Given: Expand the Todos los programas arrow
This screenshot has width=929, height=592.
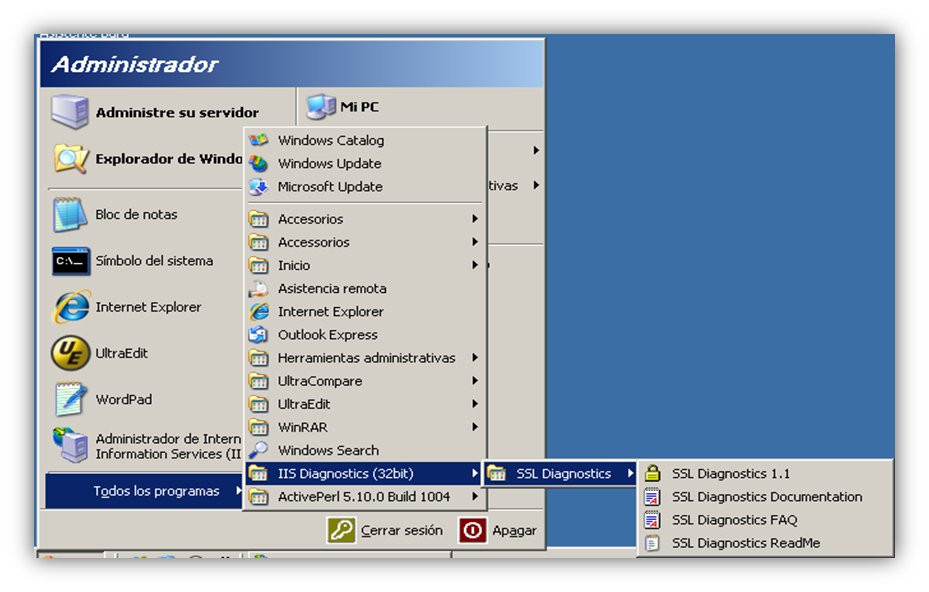Looking at the screenshot, I should (x=238, y=491).
